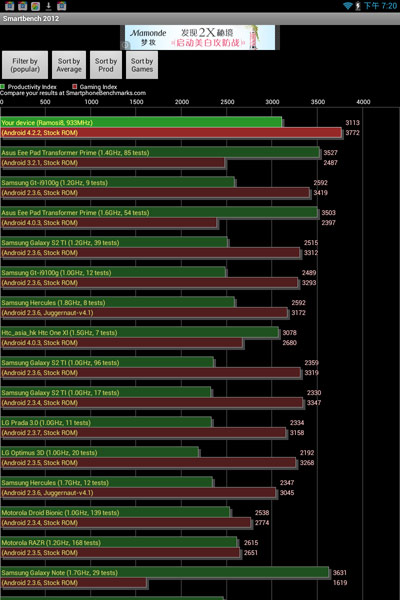
Task: Click the 2774 score value
Action: pos(262,522)
